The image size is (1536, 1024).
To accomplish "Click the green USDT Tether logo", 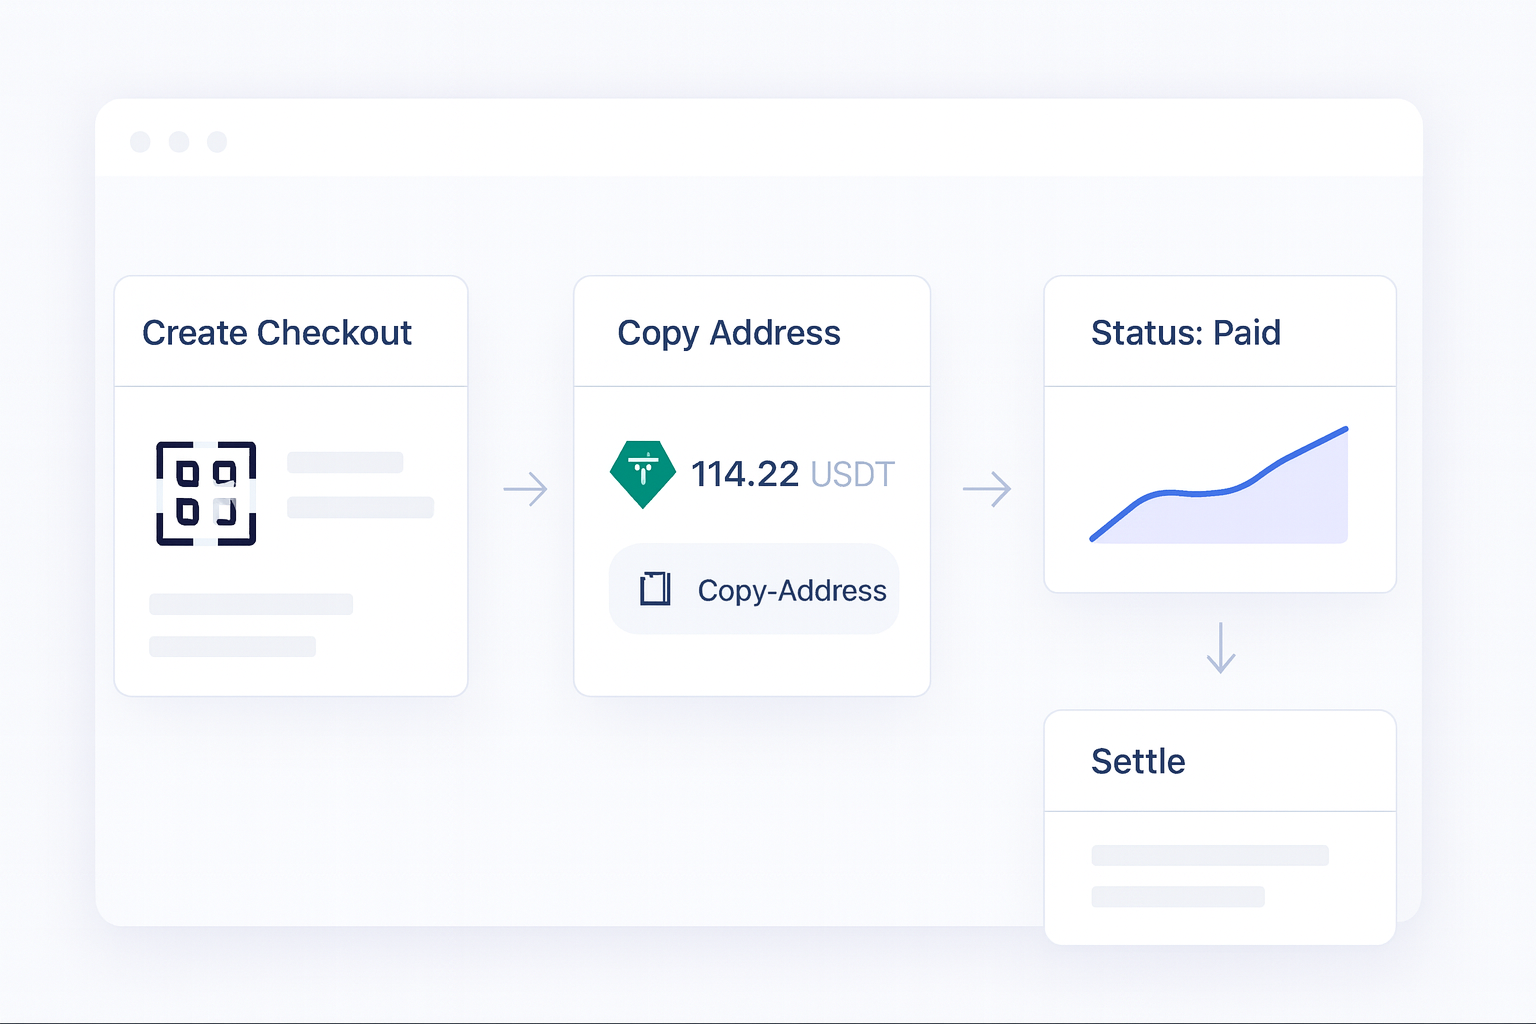I will pos(643,474).
